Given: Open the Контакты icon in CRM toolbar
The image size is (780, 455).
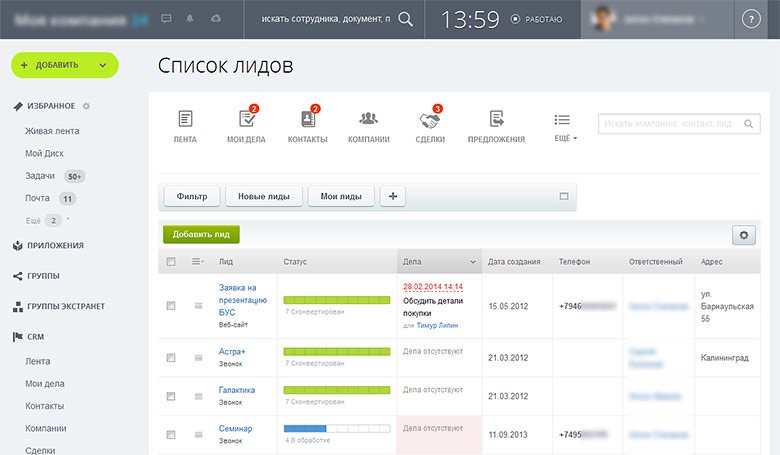Looking at the screenshot, I should point(307,120).
